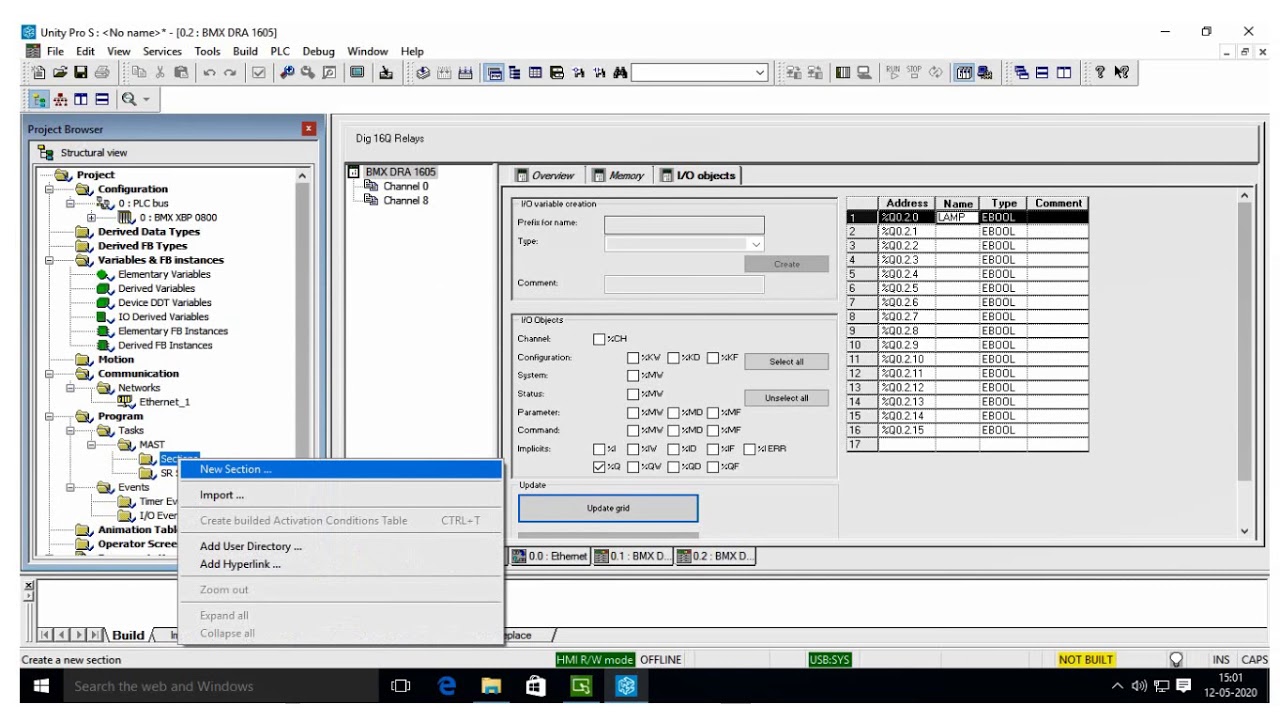Viewport: 1280px width, 720px height.
Task: Tick the Configuration %KW checkbox
Action: (x=633, y=358)
